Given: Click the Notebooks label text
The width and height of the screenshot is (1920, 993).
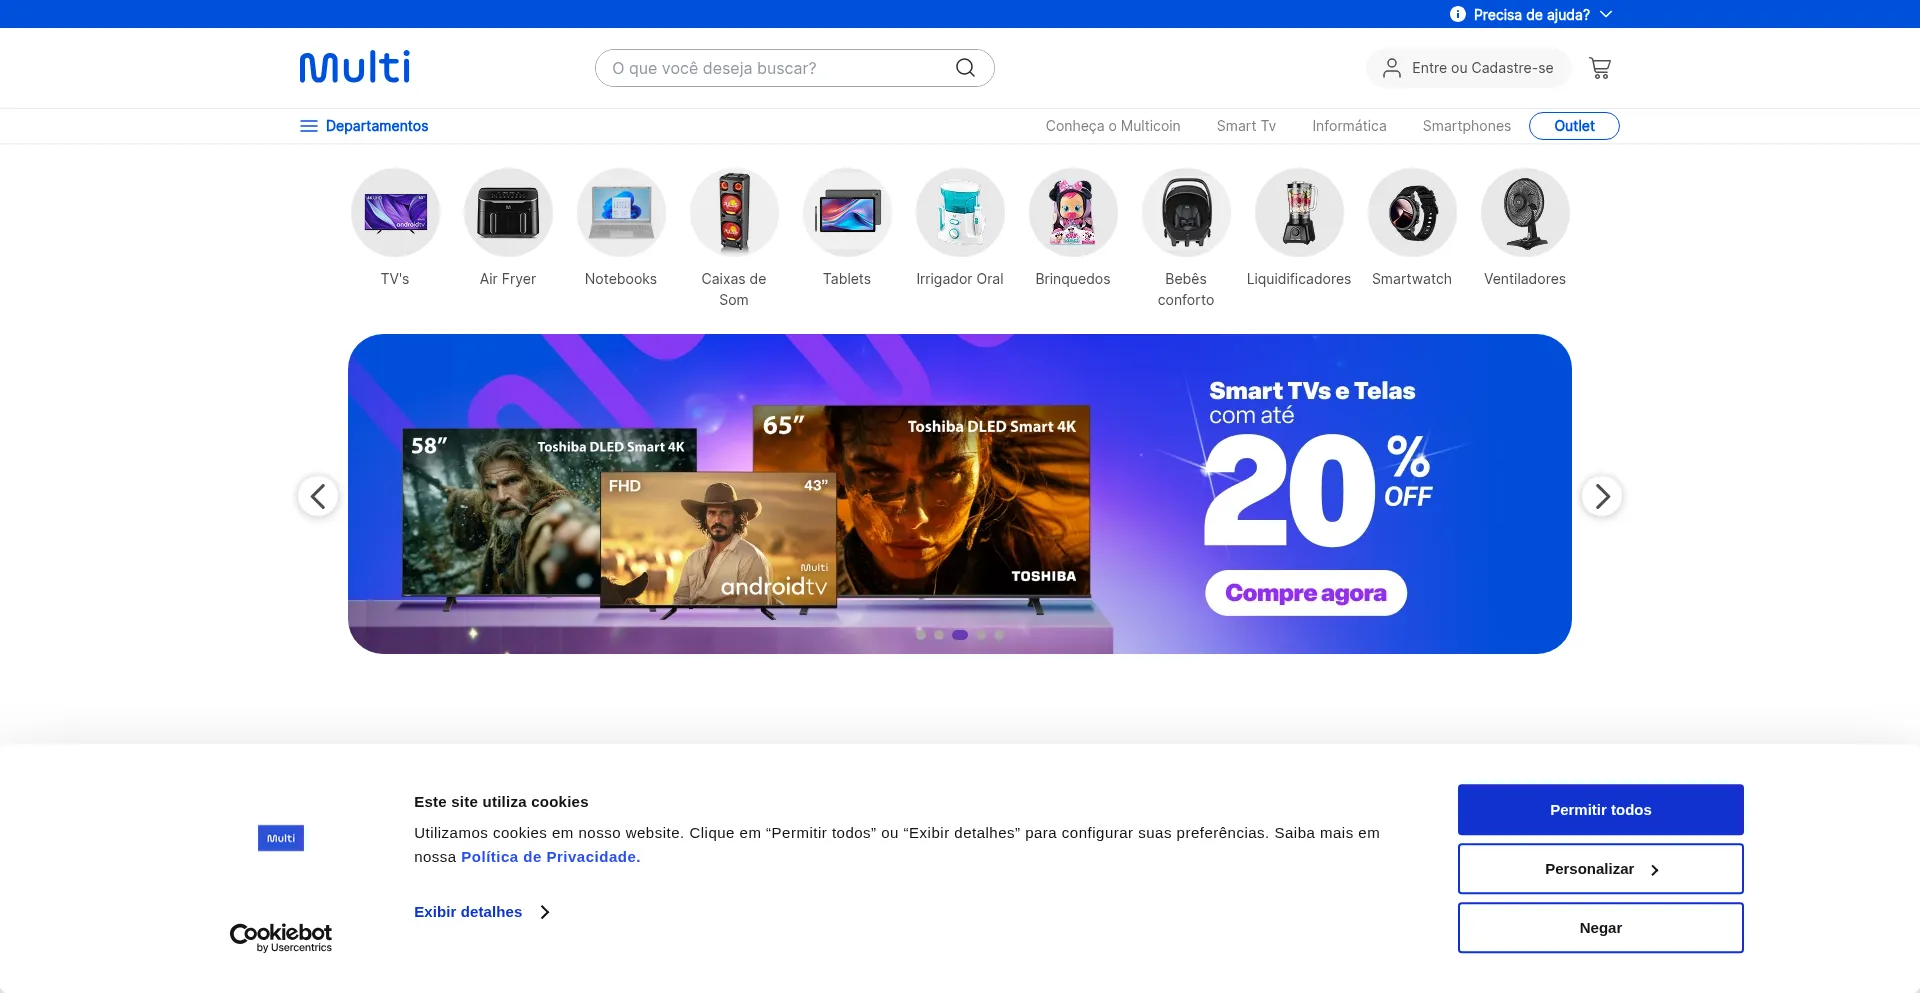Looking at the screenshot, I should (621, 279).
